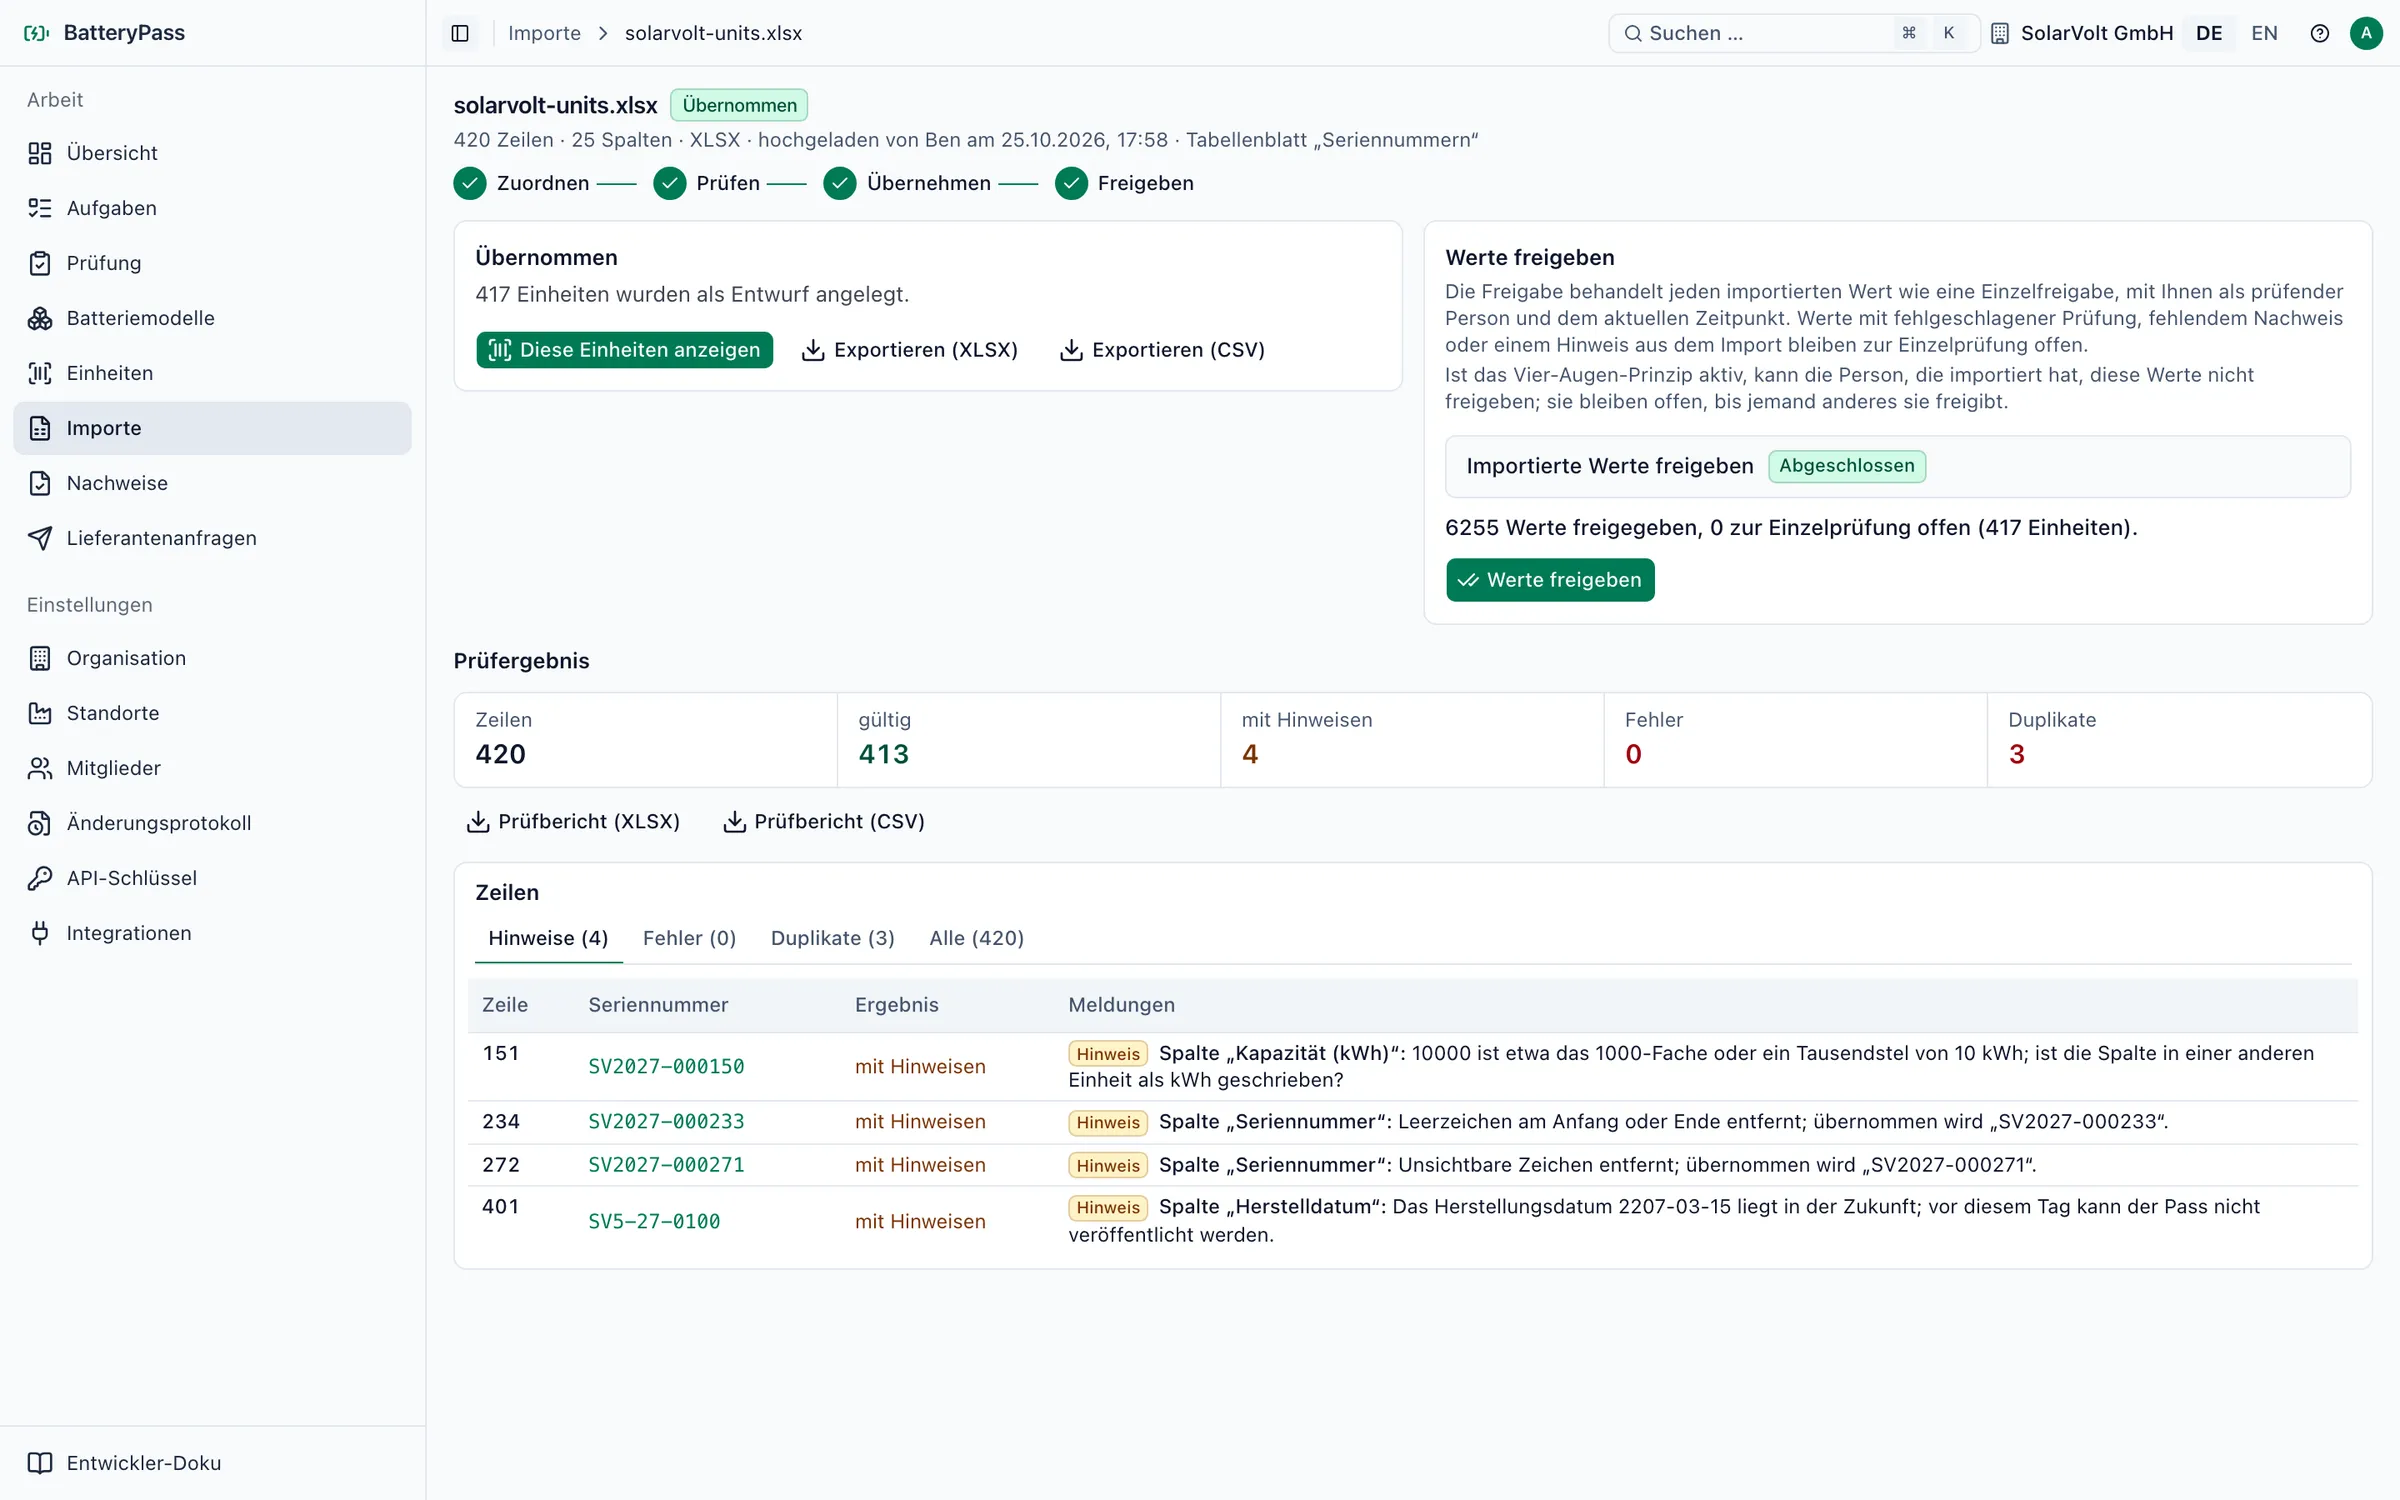Viewport: 2400px width, 1500px height.
Task: Open API-Schlüssel settings
Action: click(212, 878)
